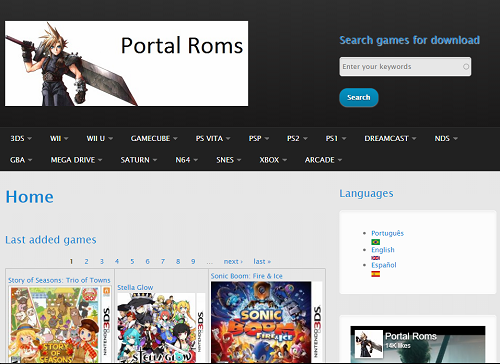
Task: Switch site language to Español
Action: (x=384, y=265)
